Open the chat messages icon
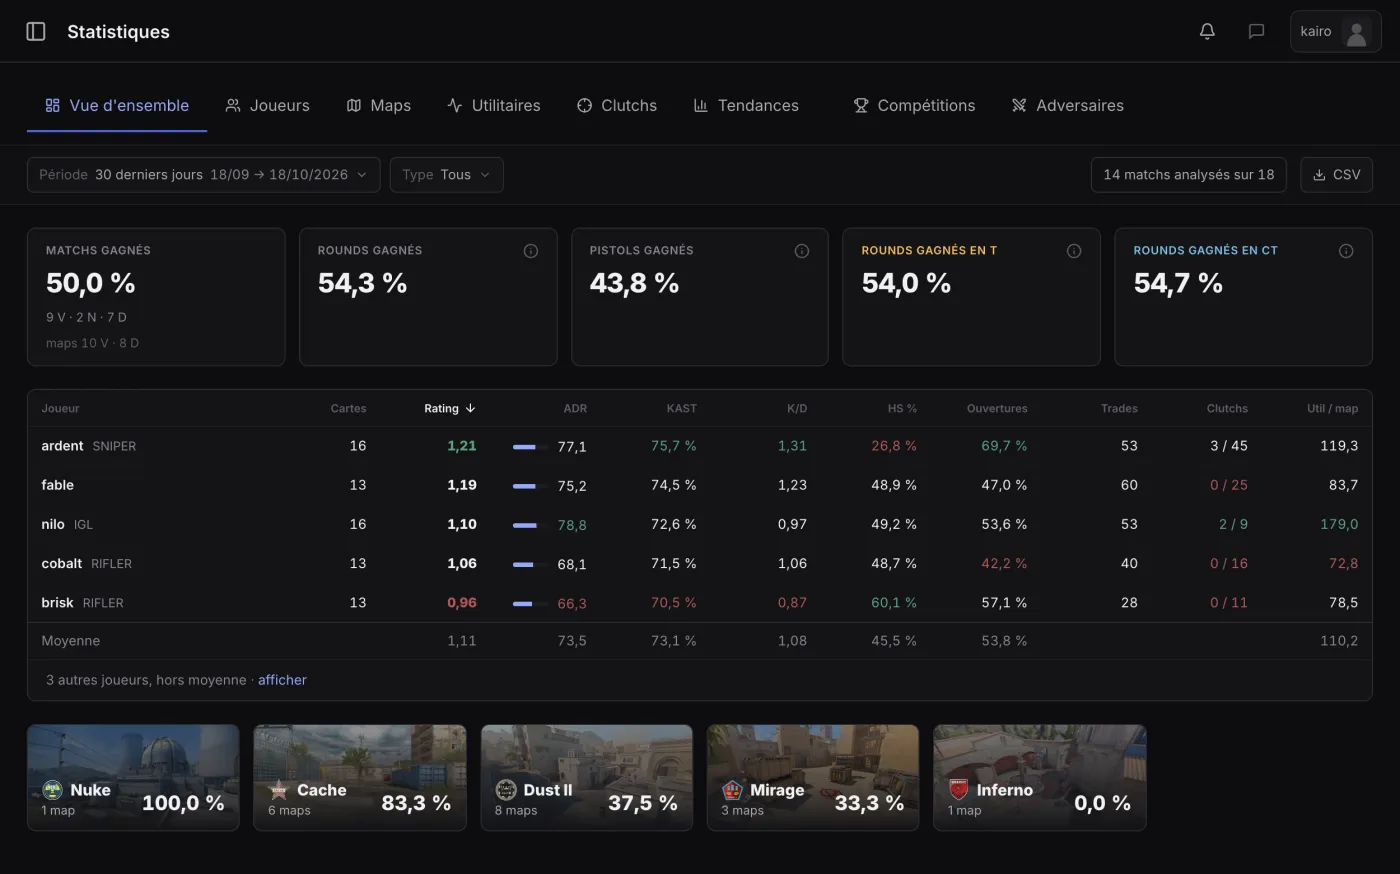The image size is (1400, 874). pos(1256,31)
